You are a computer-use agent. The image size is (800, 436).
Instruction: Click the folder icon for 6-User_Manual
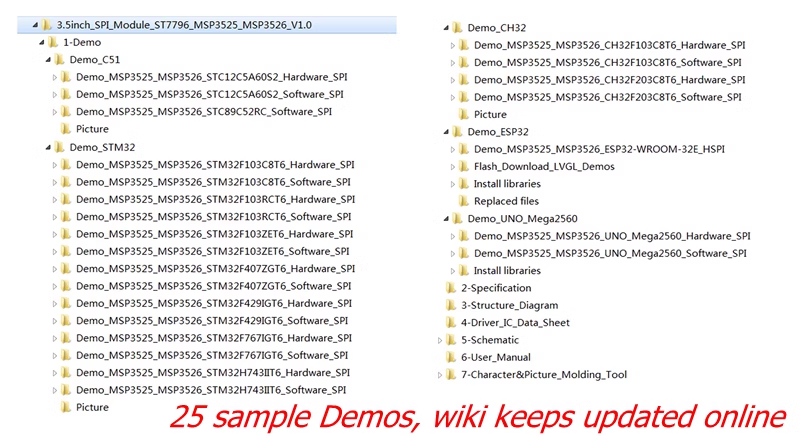point(451,357)
